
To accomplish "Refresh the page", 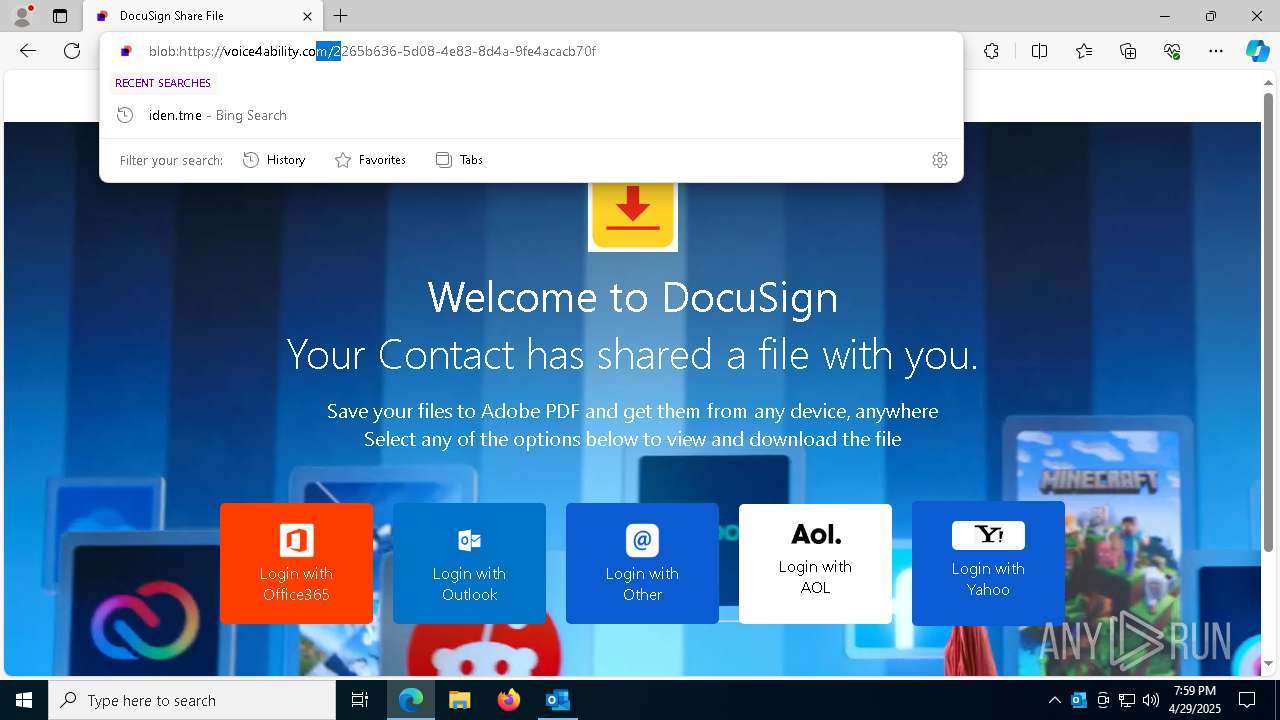I will coord(72,51).
